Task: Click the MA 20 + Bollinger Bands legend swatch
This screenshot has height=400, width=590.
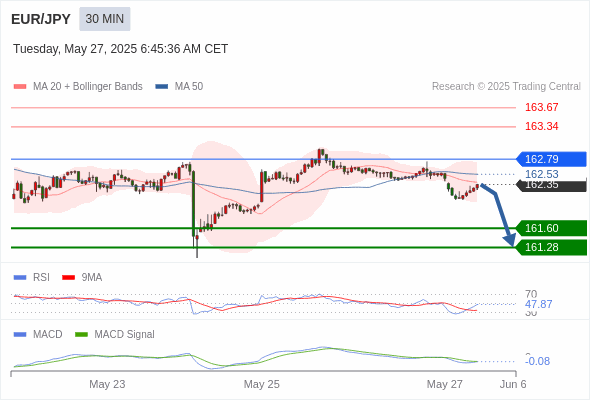Action: [20, 87]
